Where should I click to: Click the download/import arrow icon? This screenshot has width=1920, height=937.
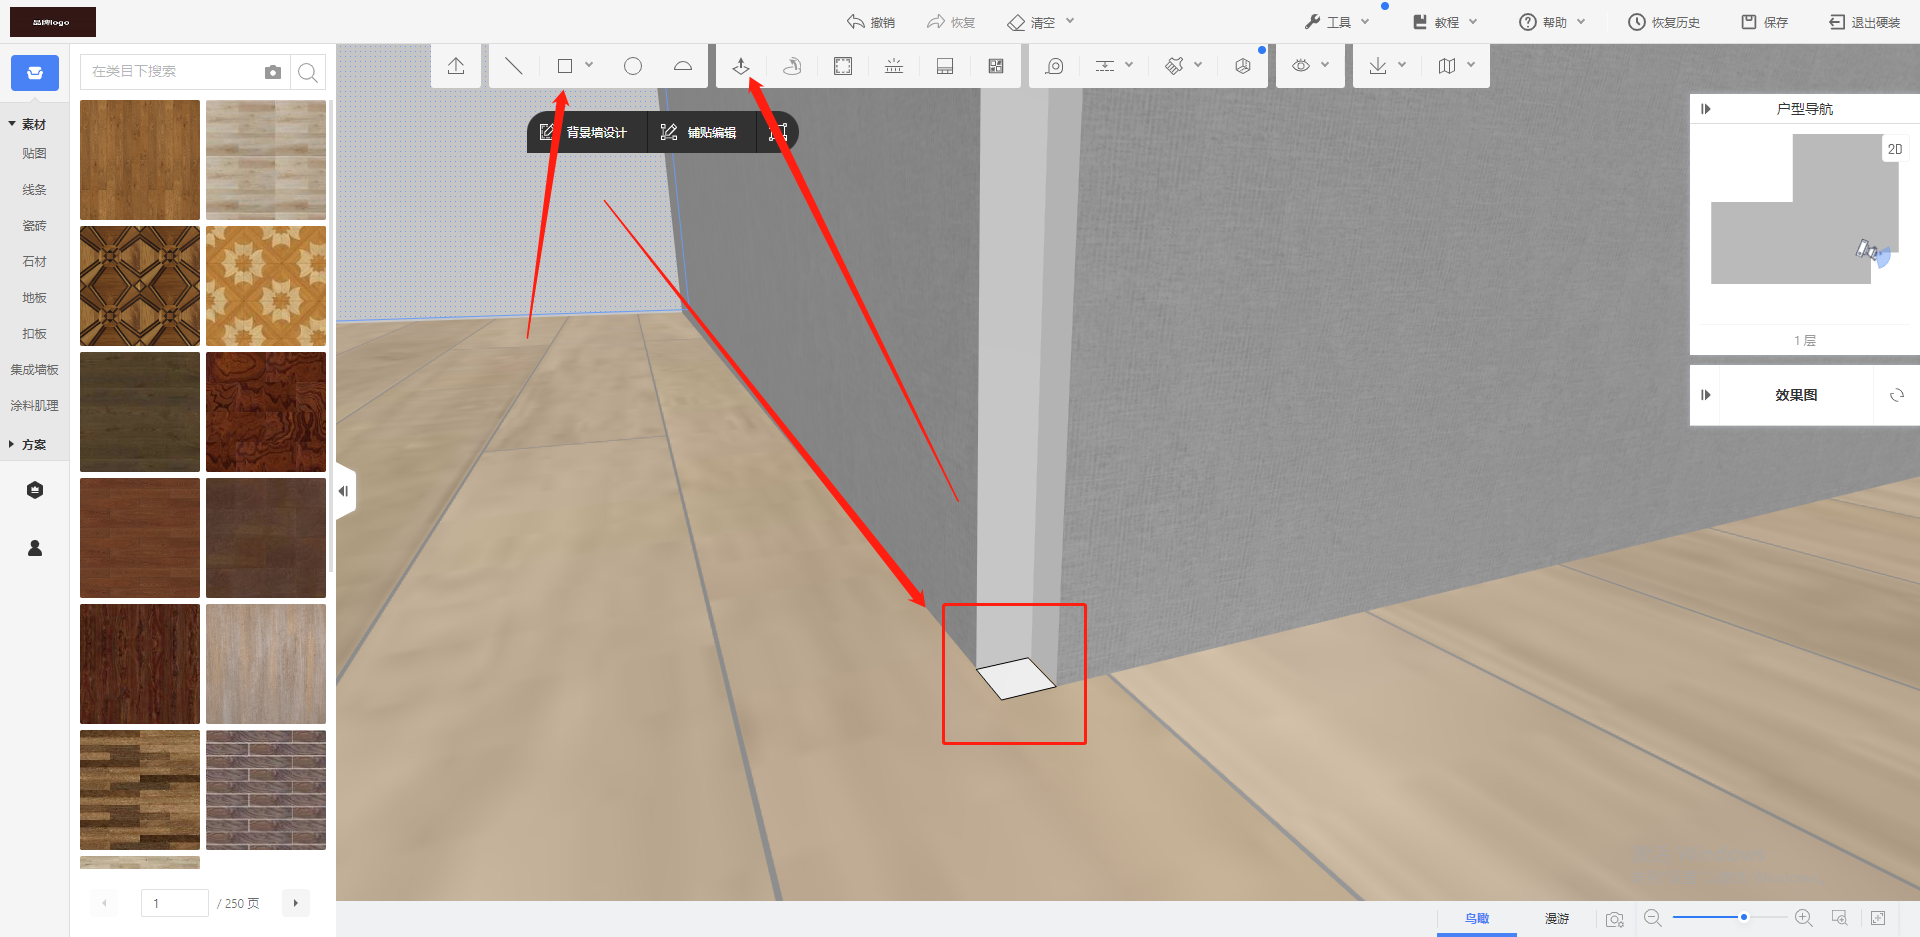(x=1378, y=66)
